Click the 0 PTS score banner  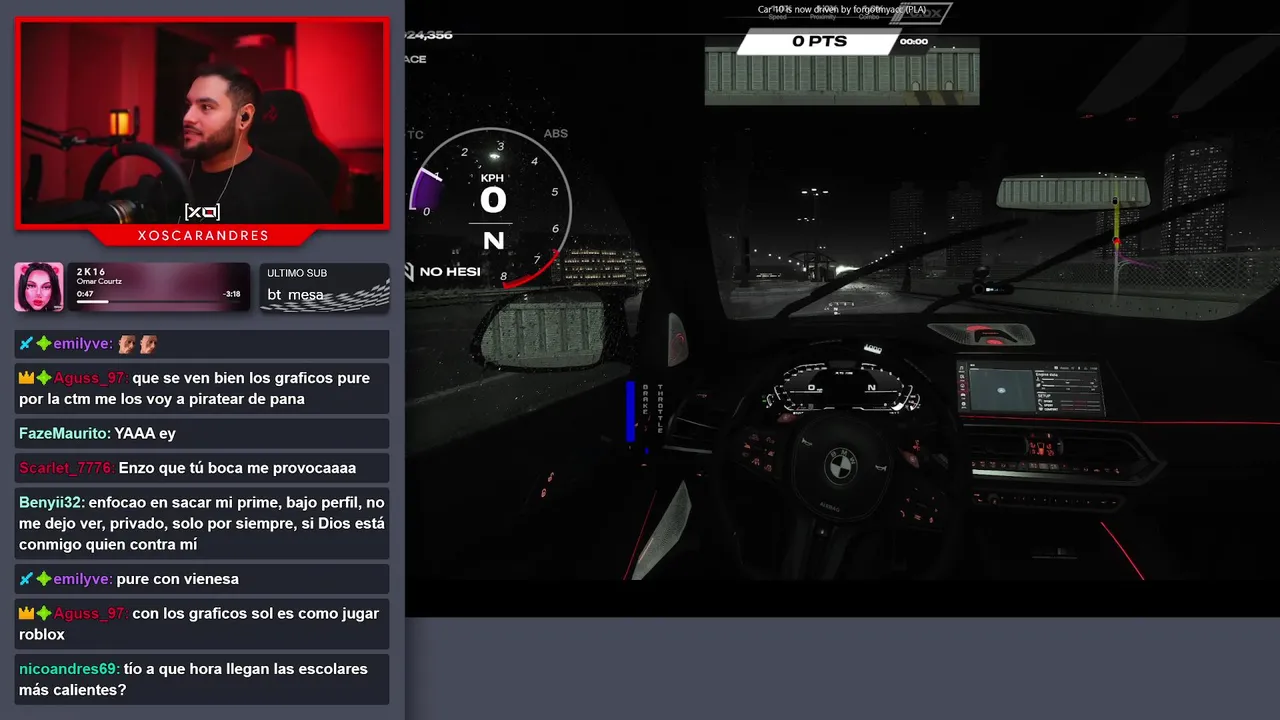click(820, 41)
